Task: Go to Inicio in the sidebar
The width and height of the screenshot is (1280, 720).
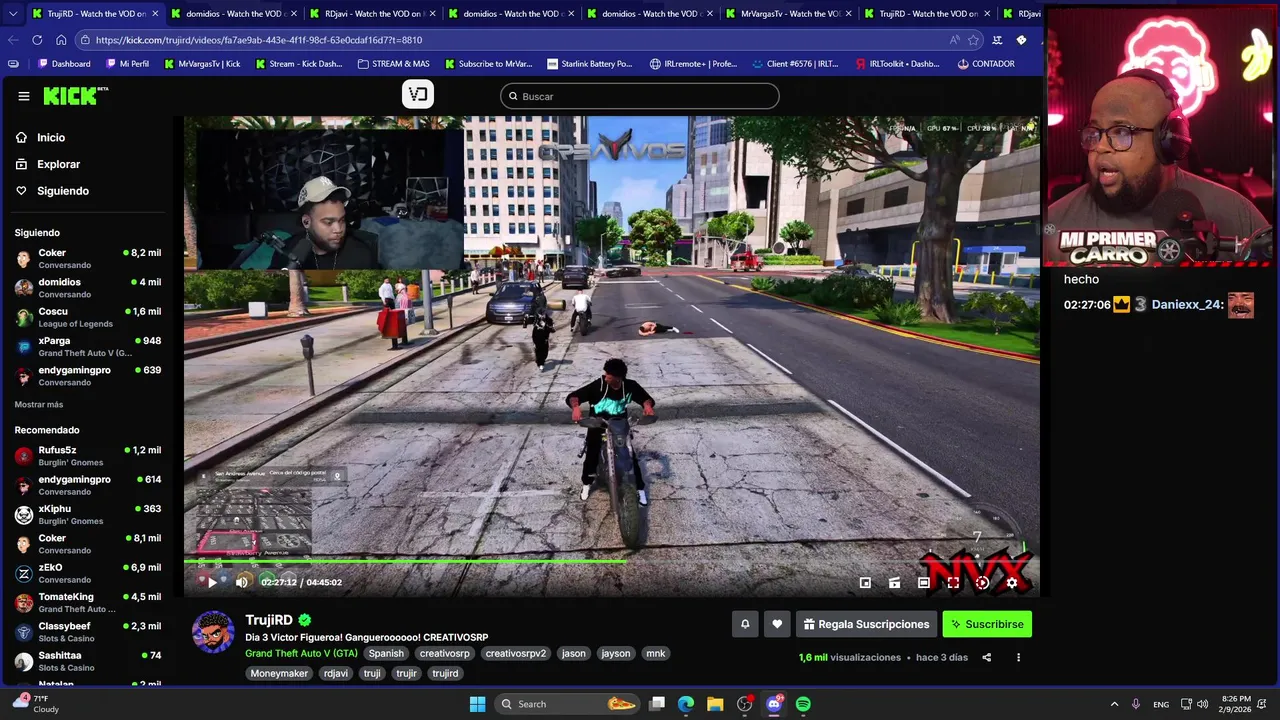Action: coord(51,138)
